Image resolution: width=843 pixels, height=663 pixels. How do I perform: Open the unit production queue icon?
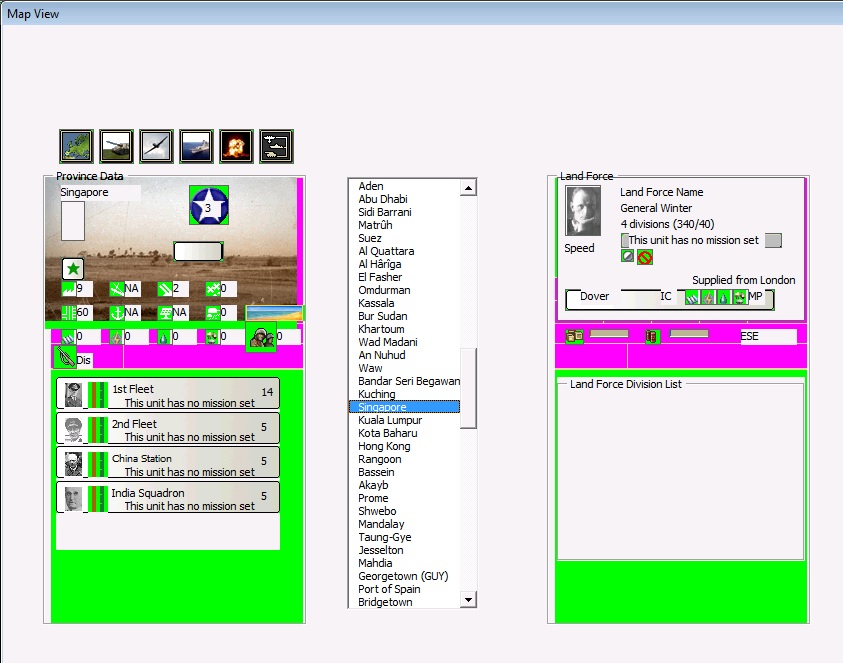[276, 146]
